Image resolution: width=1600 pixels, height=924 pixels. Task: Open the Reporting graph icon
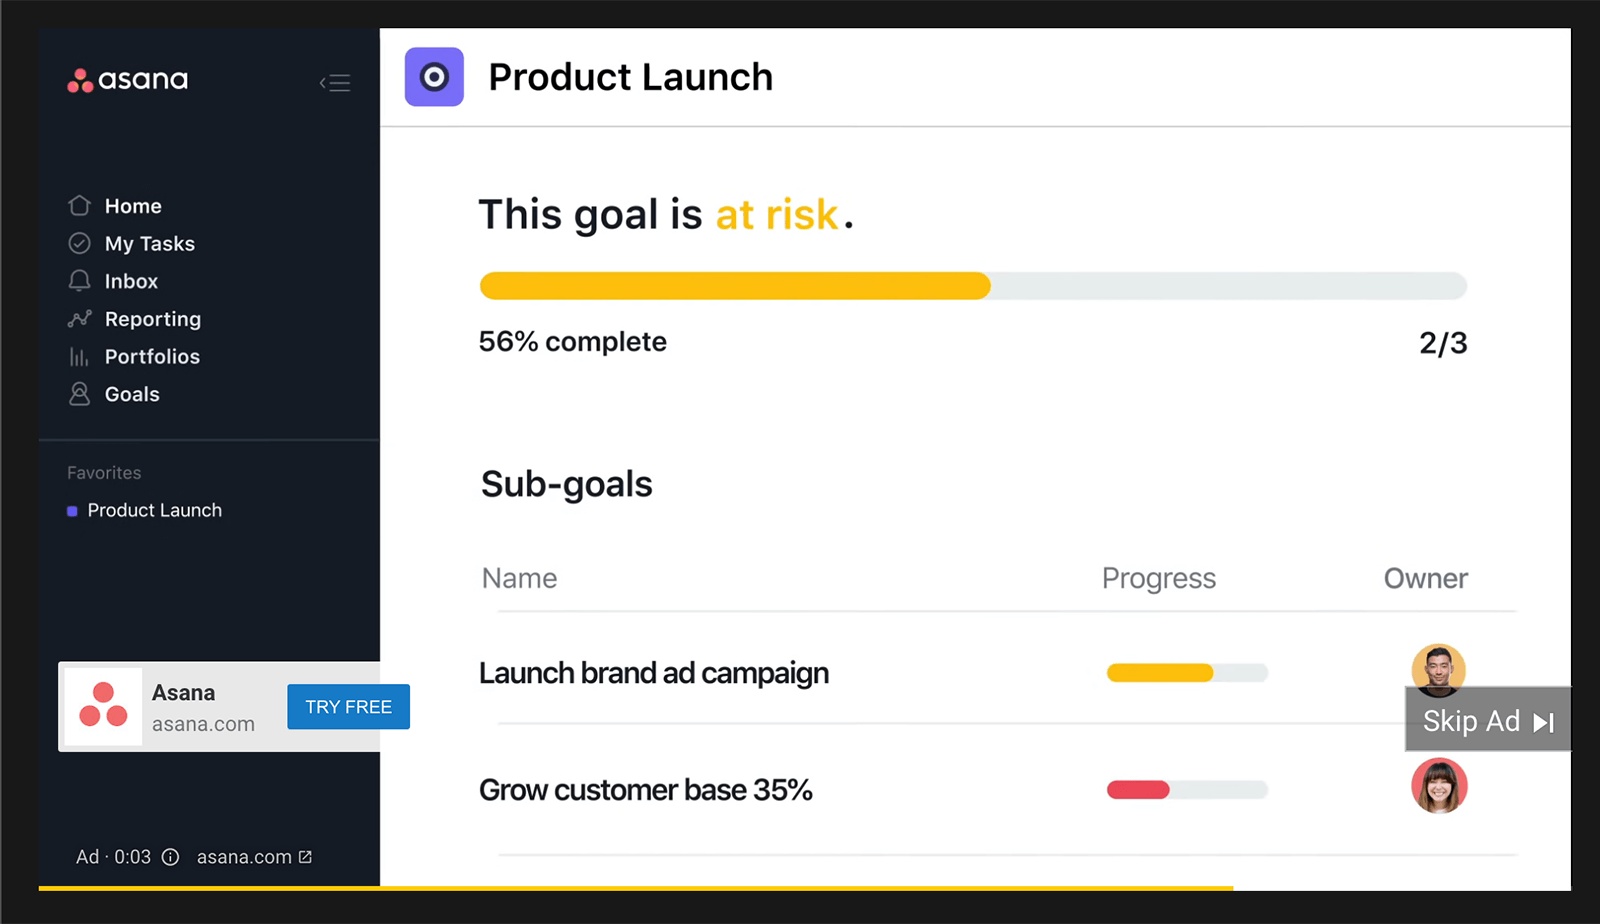[x=79, y=319]
